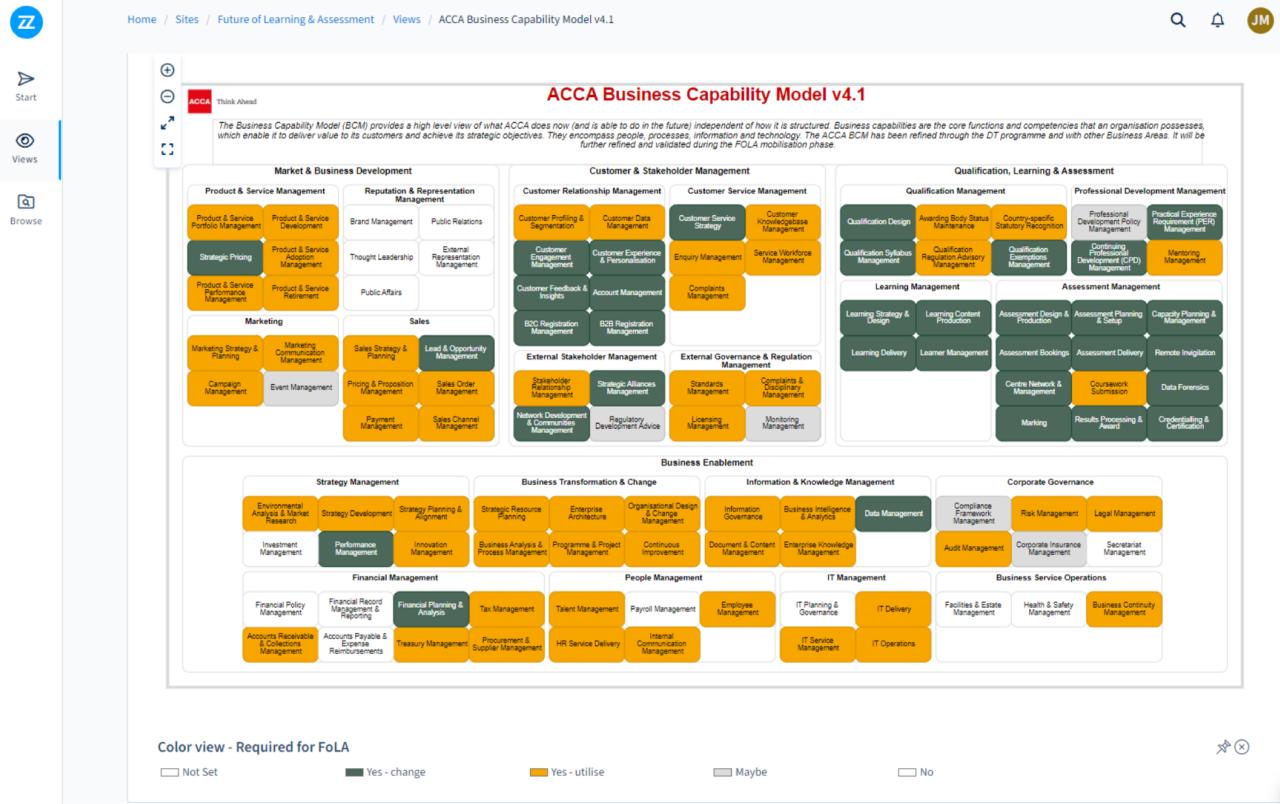Zoom in on the diagram
This screenshot has width=1280, height=804.
coord(167,70)
